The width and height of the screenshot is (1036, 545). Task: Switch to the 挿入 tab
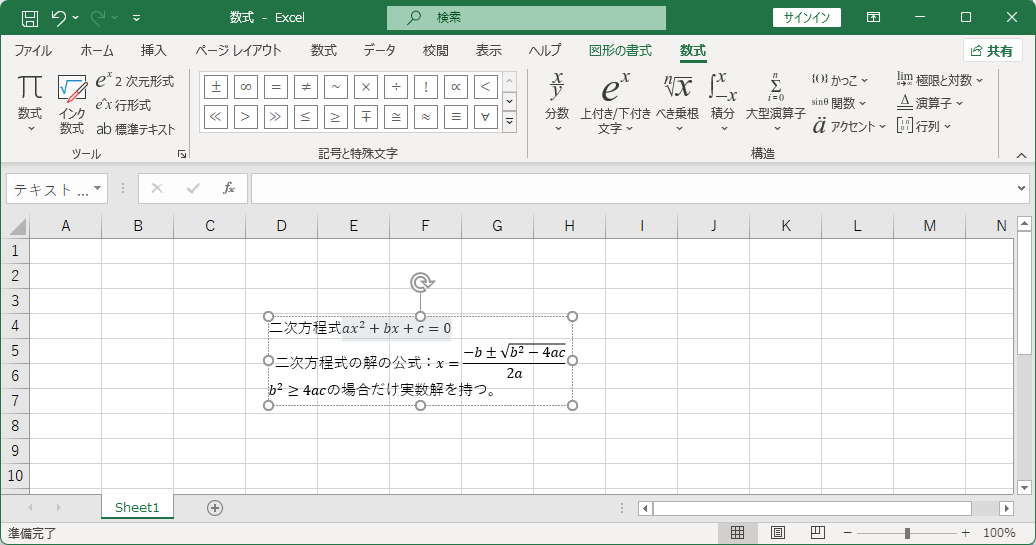point(153,51)
